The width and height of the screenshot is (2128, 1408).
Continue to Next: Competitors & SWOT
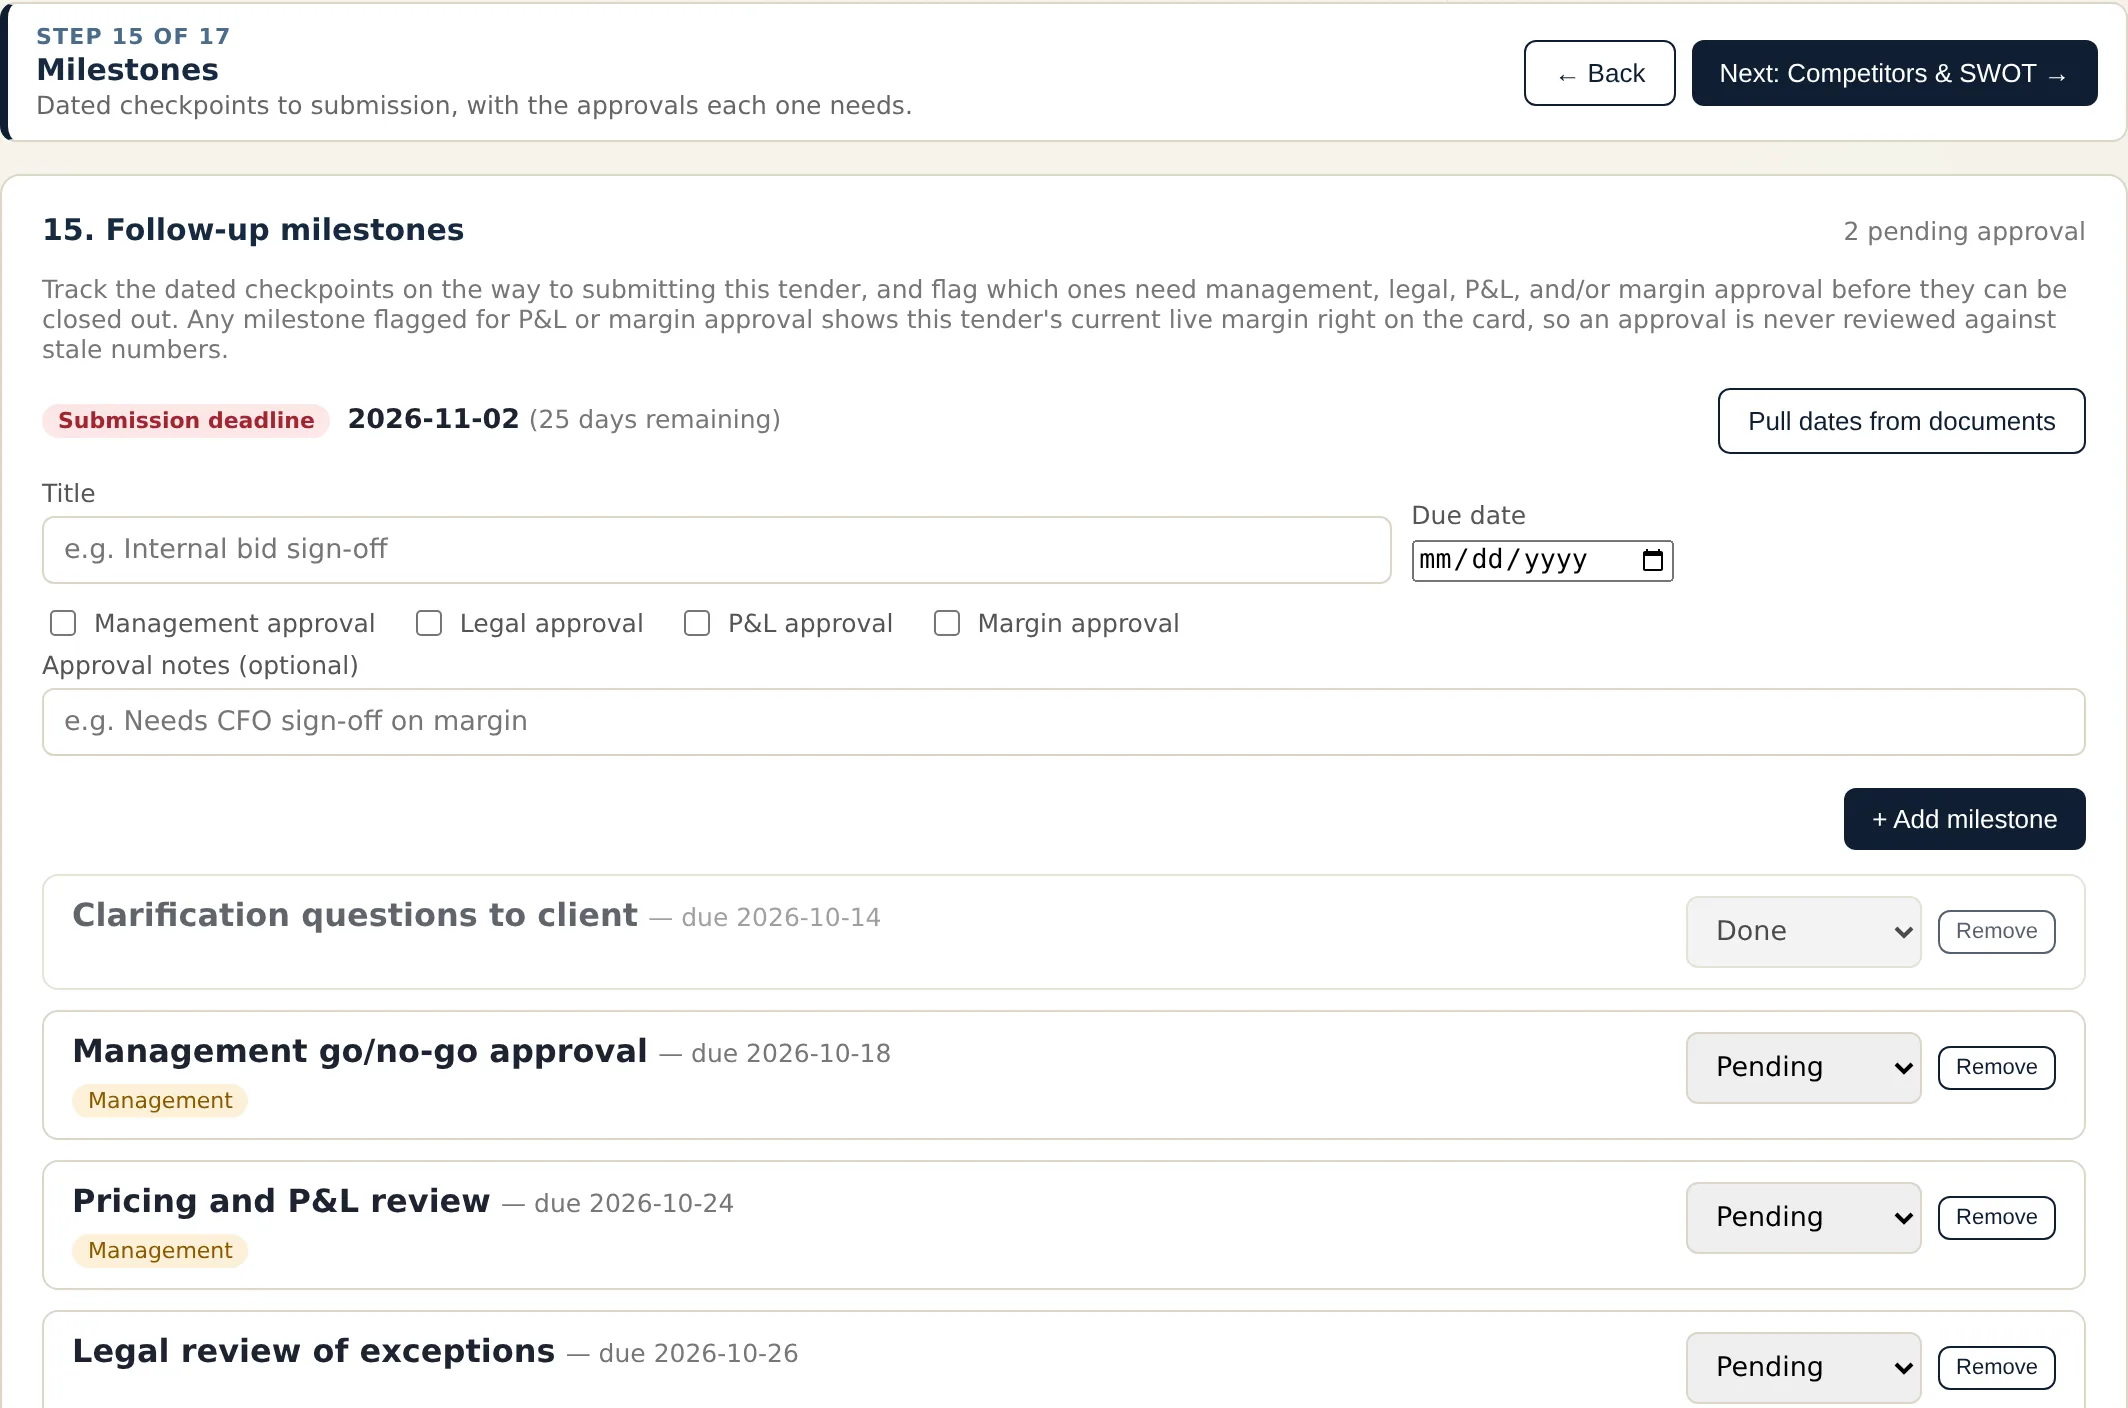click(x=1894, y=73)
